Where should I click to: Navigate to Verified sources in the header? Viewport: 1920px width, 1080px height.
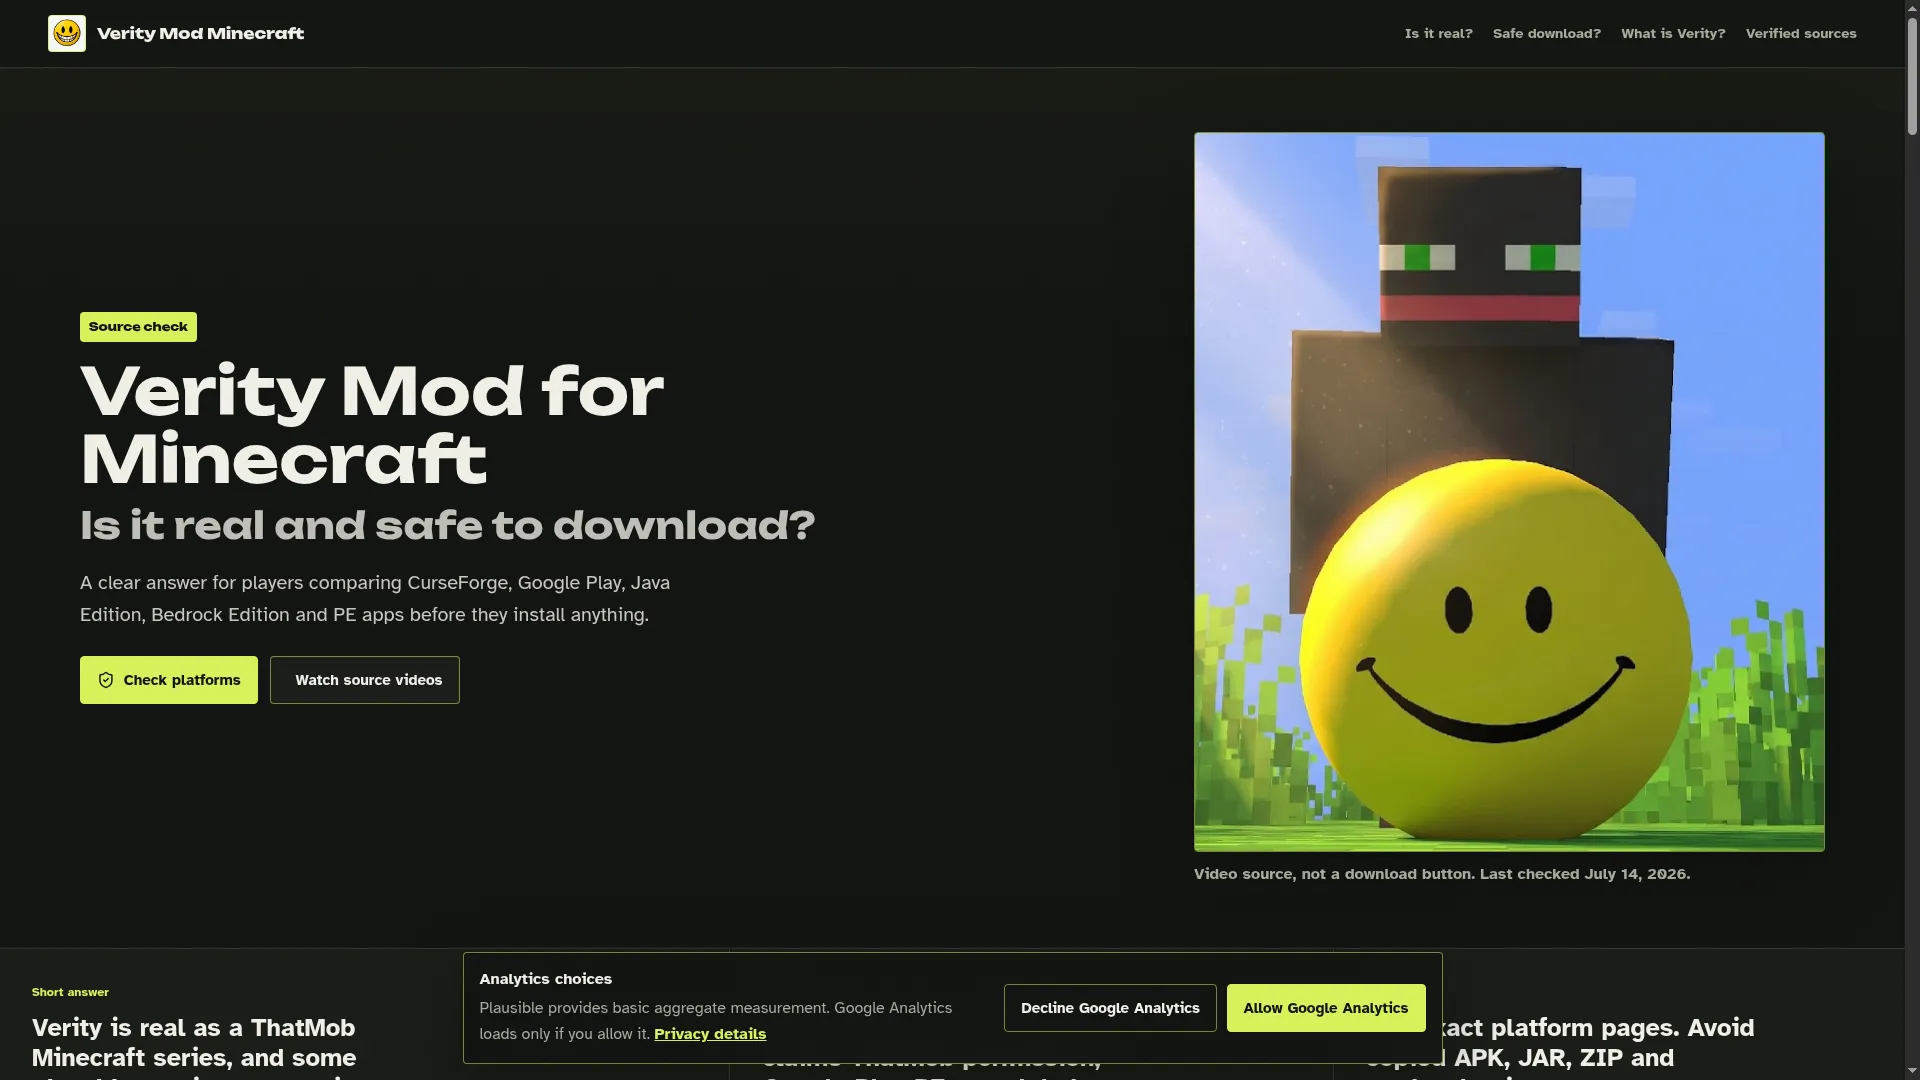pyautogui.click(x=1801, y=33)
